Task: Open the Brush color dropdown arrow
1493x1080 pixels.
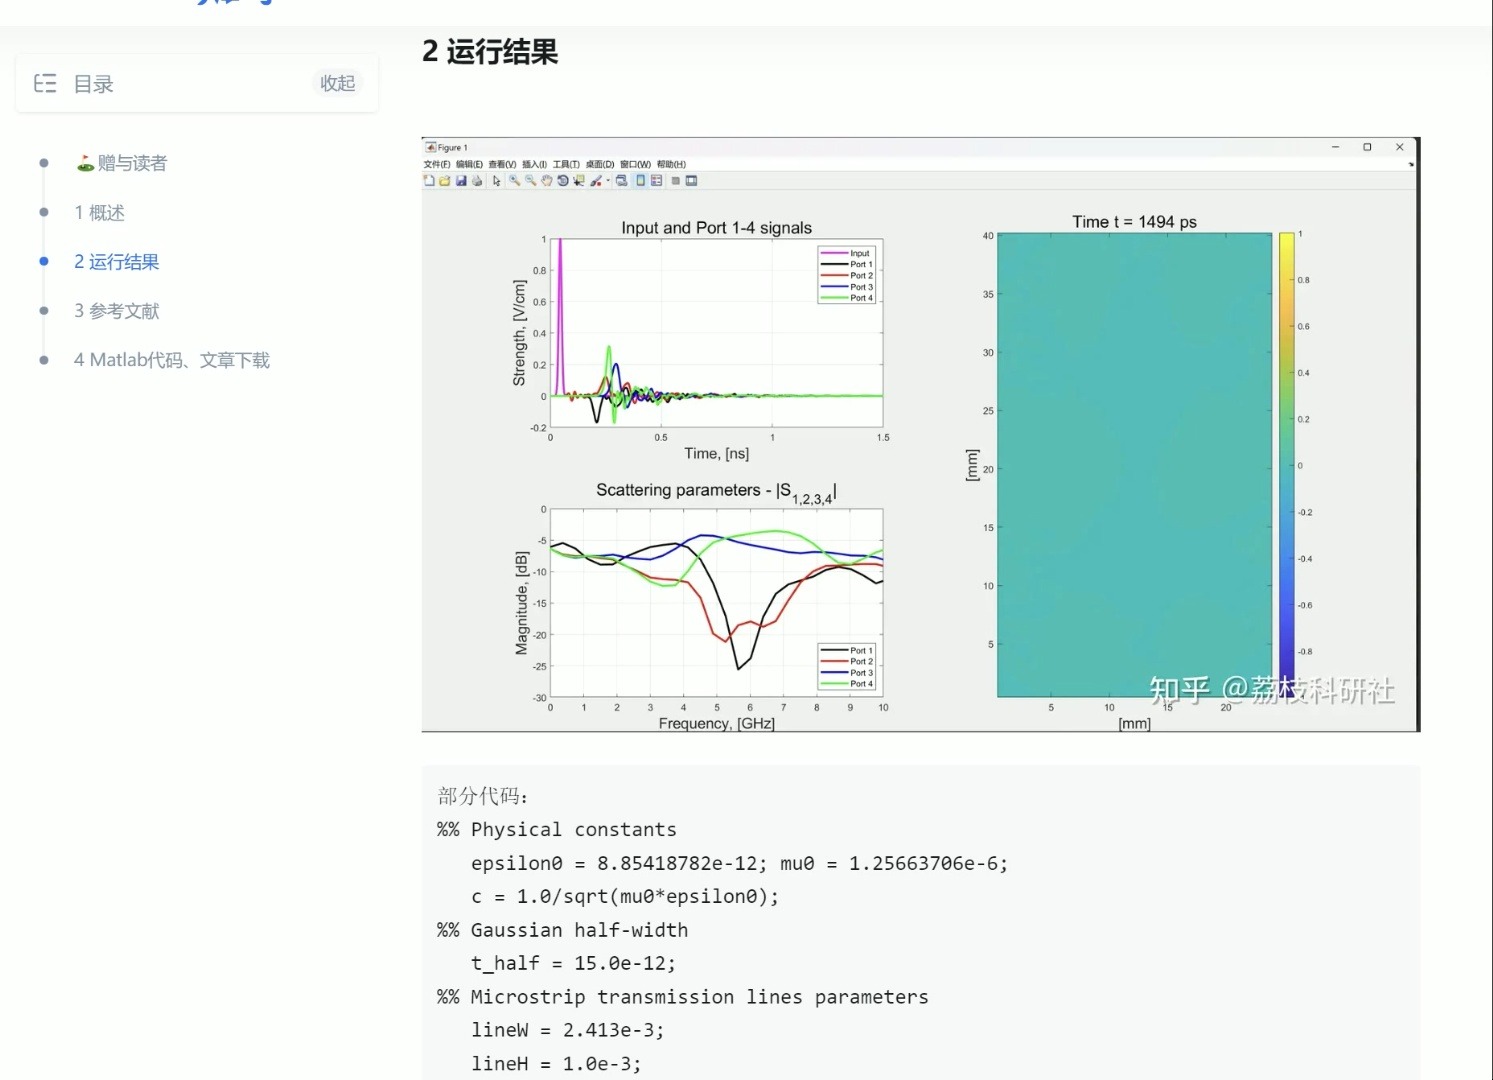Action: pyautogui.click(x=608, y=181)
